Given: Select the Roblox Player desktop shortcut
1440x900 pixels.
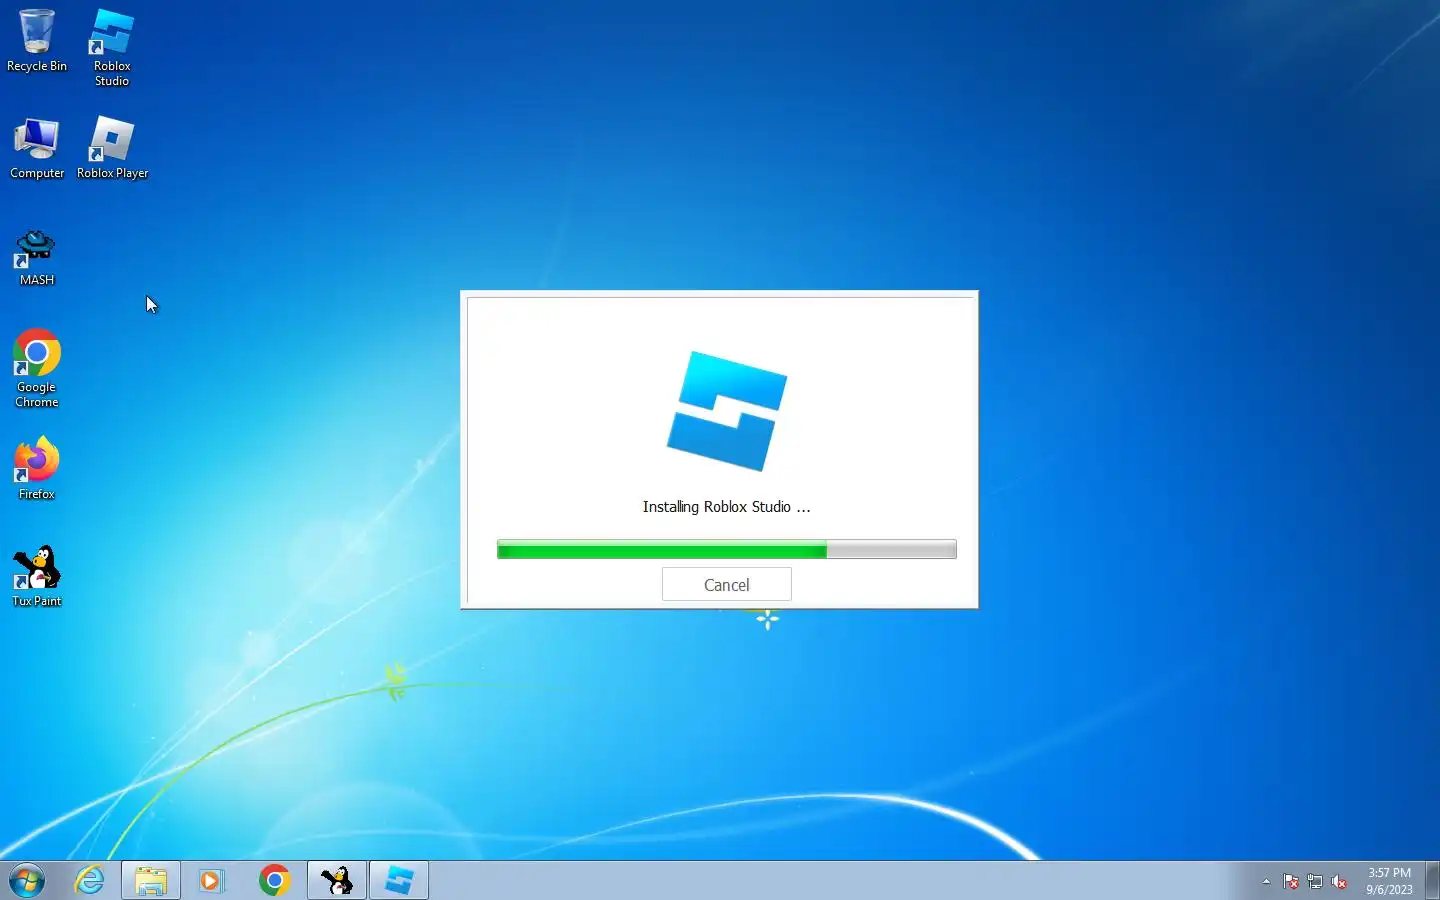Looking at the screenshot, I should click(112, 148).
